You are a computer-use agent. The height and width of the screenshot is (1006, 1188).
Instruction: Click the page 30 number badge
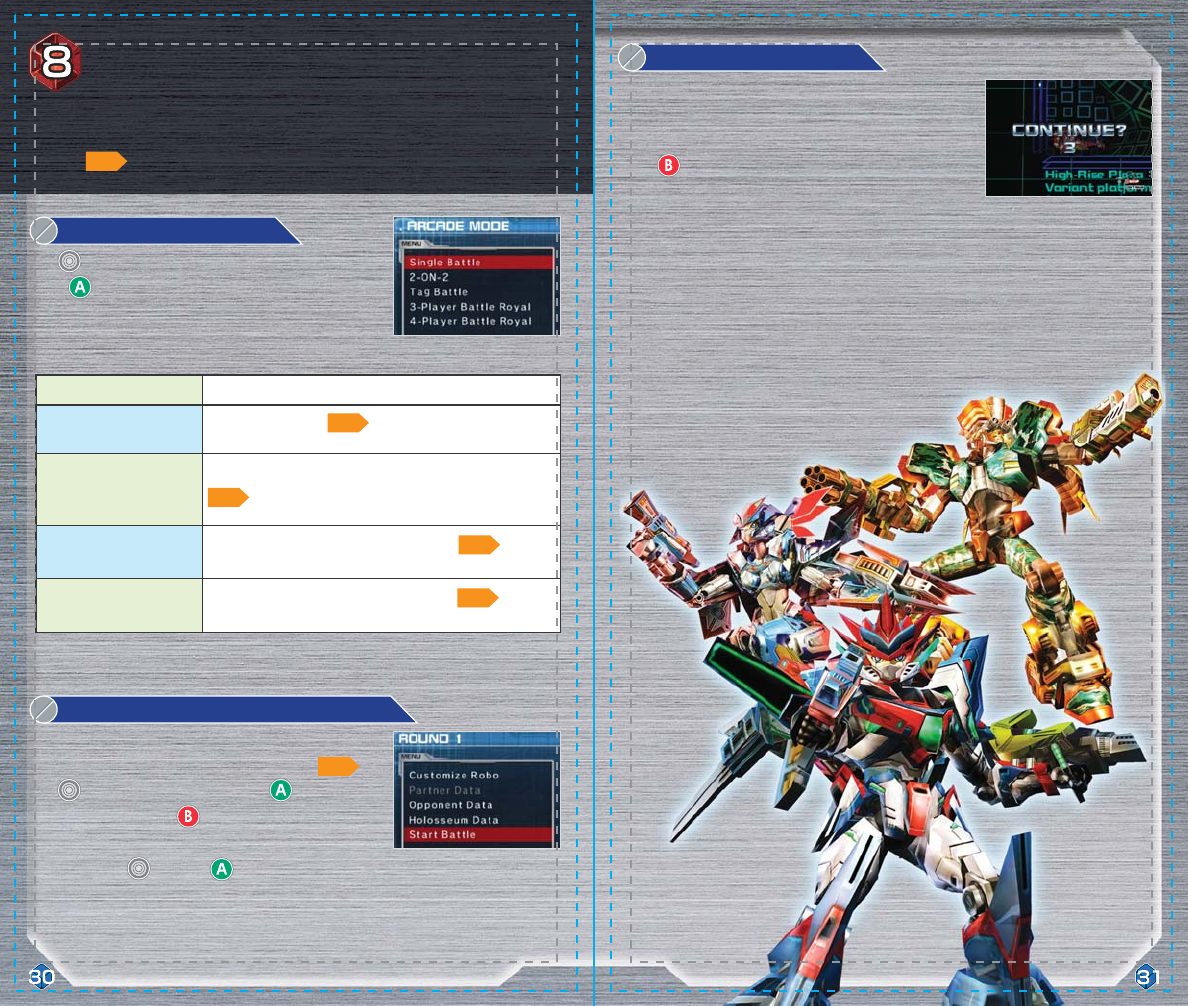tap(42, 977)
